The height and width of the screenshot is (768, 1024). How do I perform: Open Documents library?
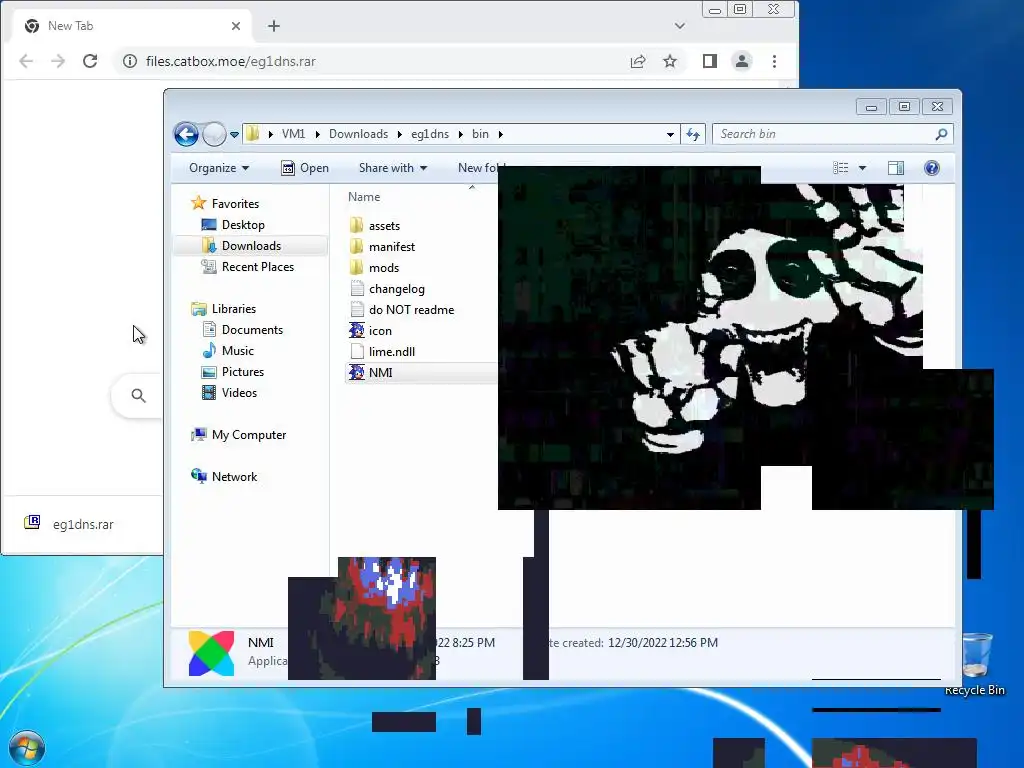(252, 330)
